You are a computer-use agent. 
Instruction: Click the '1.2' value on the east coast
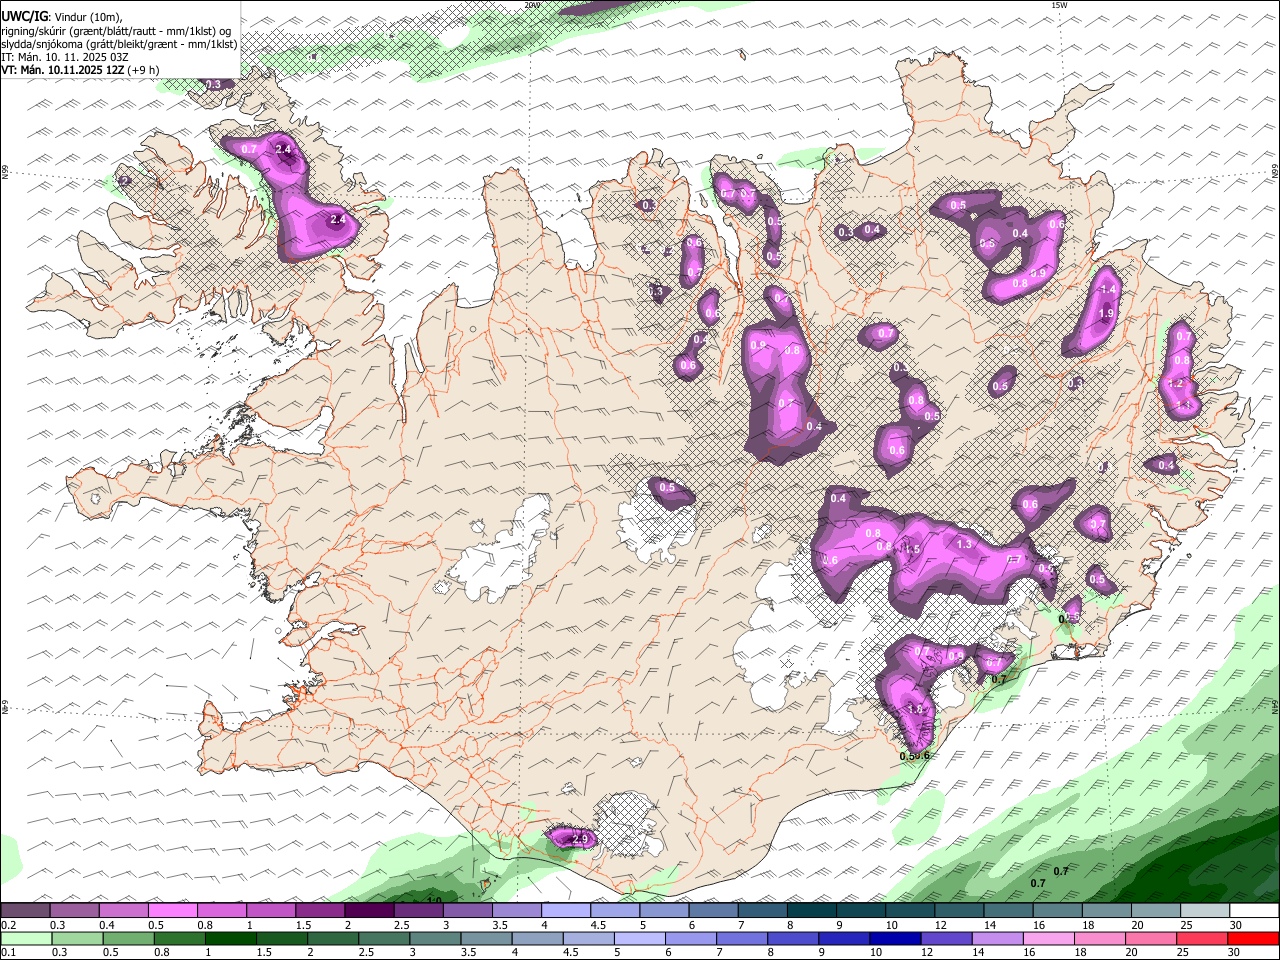click(1176, 384)
